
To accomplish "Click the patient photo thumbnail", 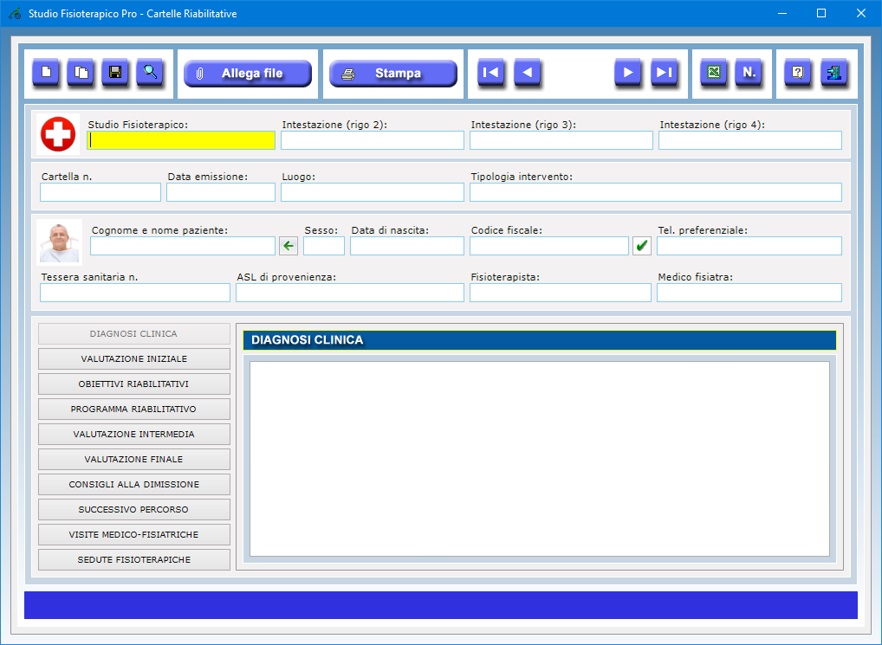I will tap(59, 242).
